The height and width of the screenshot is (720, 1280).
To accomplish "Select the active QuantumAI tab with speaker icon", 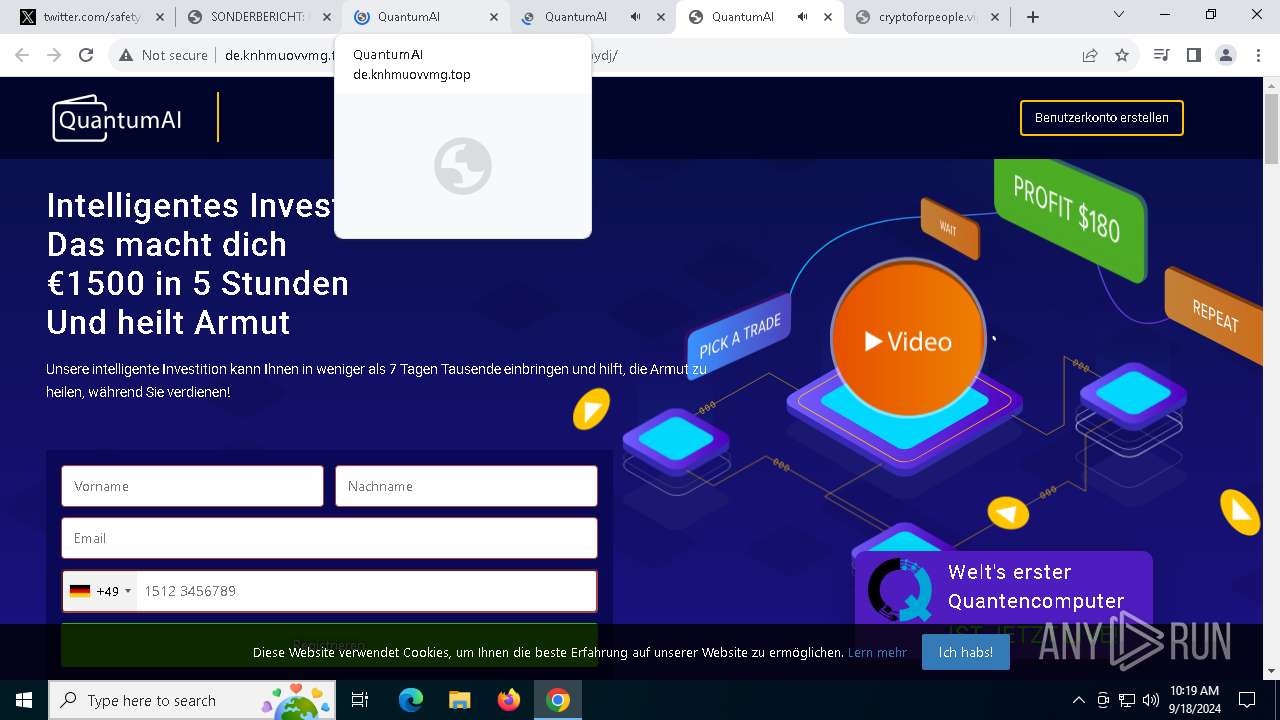I will [742, 17].
